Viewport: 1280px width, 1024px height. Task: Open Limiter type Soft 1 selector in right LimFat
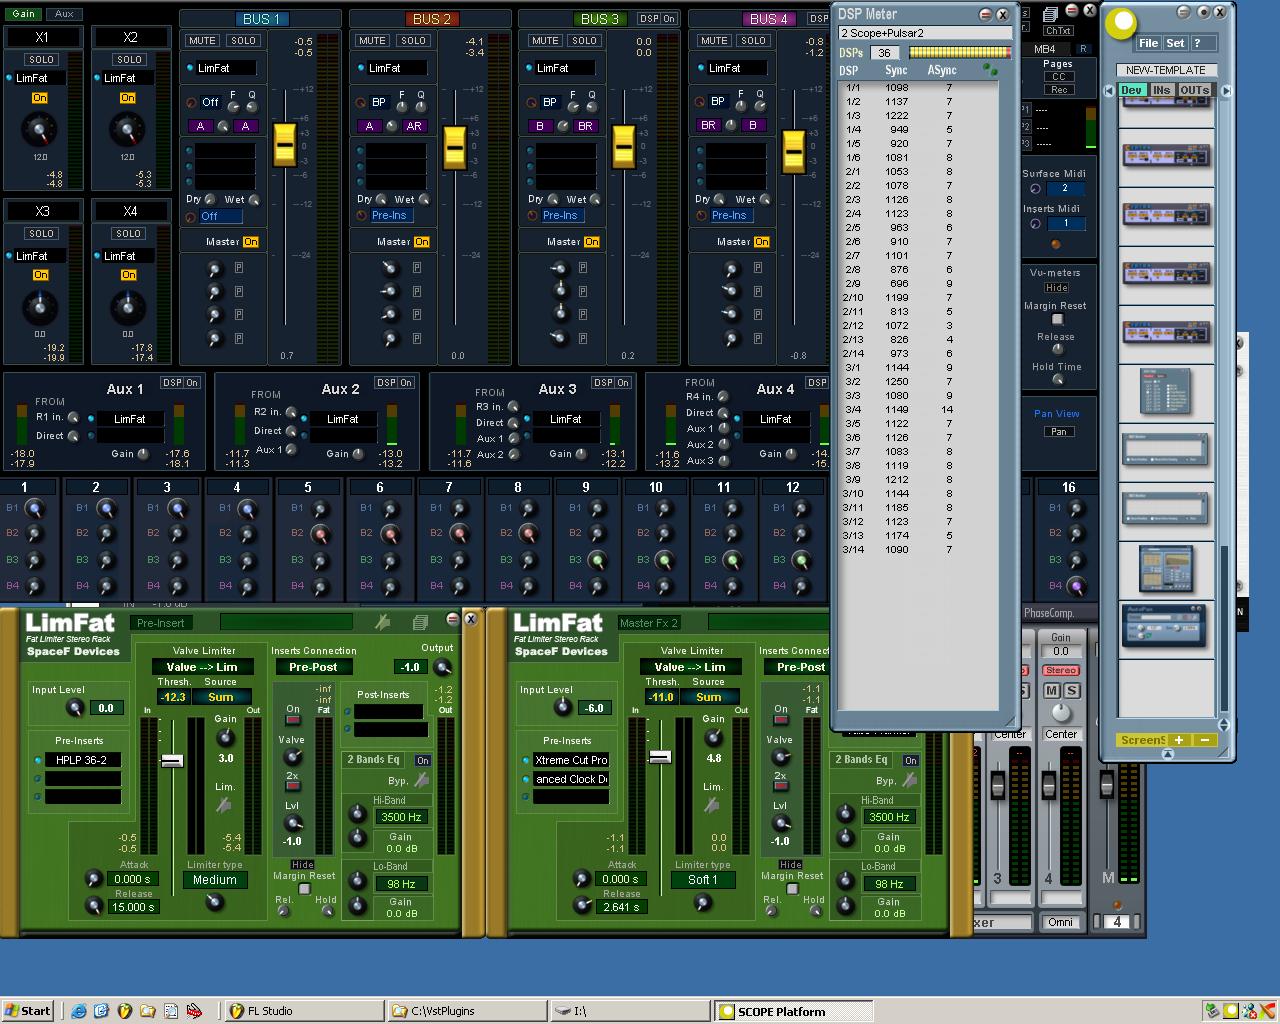coord(703,880)
